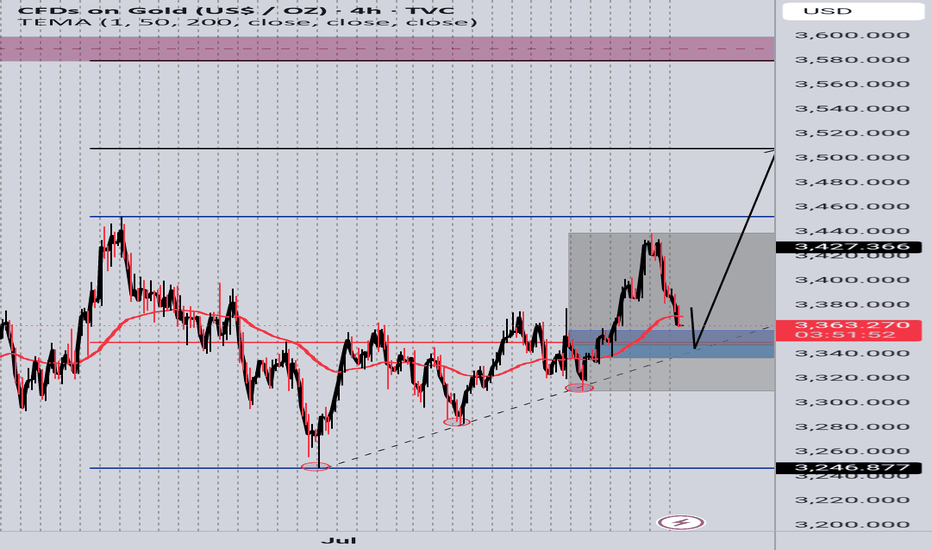Click the 3,427.366 price label
This screenshot has height=550, width=932.
pos(849,247)
